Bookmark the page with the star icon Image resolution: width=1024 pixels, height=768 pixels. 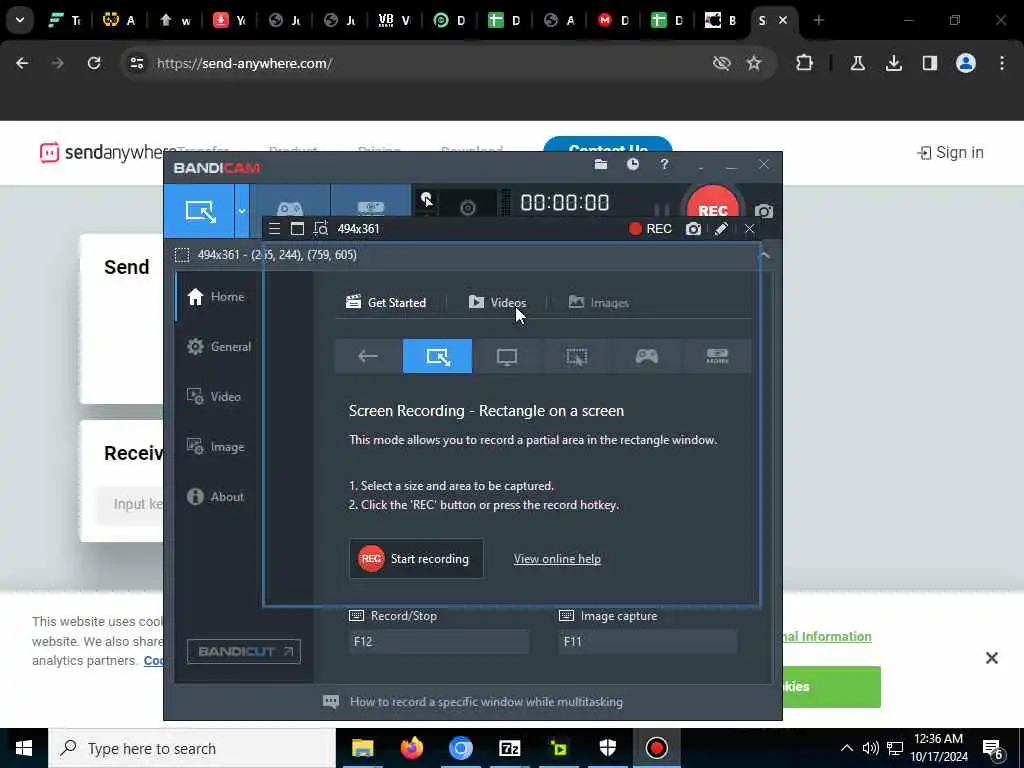(754, 63)
